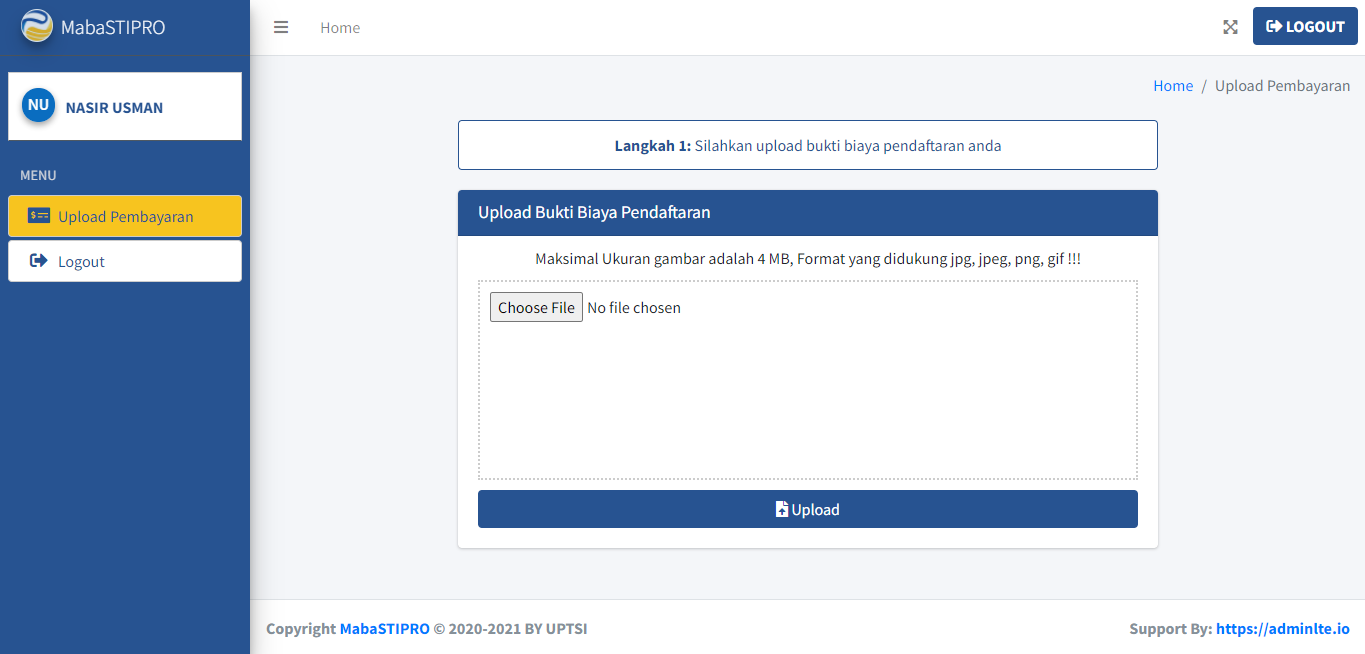Visit the adminlte.io support link
Image resolution: width=1365 pixels, height=654 pixels.
point(1282,629)
